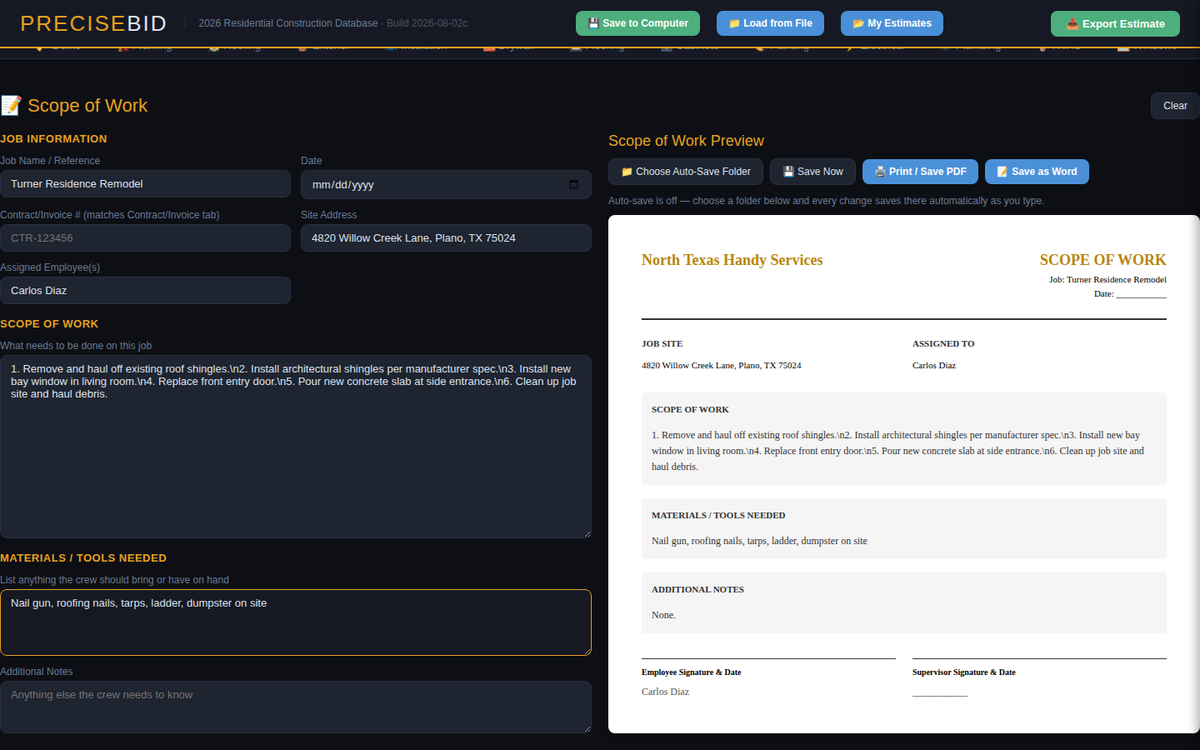The width and height of the screenshot is (1200, 750).
Task: Click the scope of work text area
Action: (x=296, y=446)
